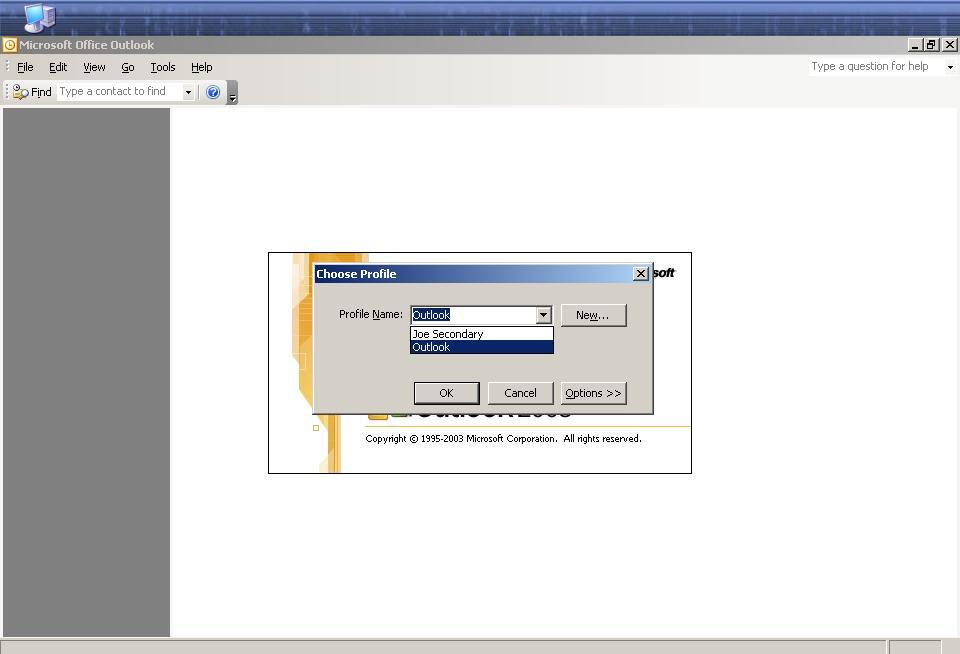Click the toolbar drag handle beside Find

[x=7, y=92]
